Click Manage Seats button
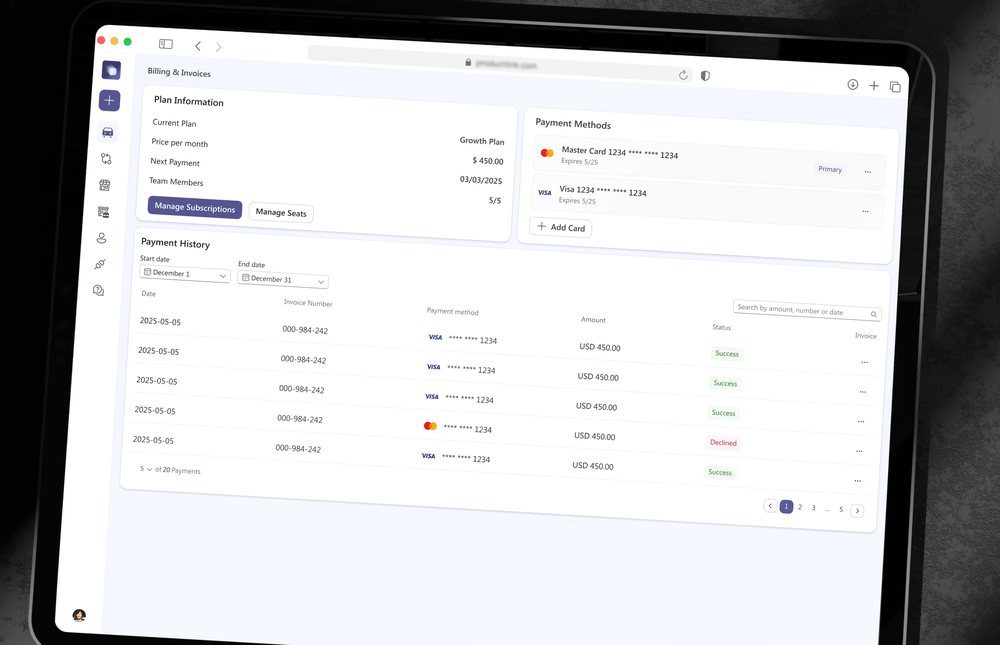The height and width of the screenshot is (645, 1000). (281, 212)
